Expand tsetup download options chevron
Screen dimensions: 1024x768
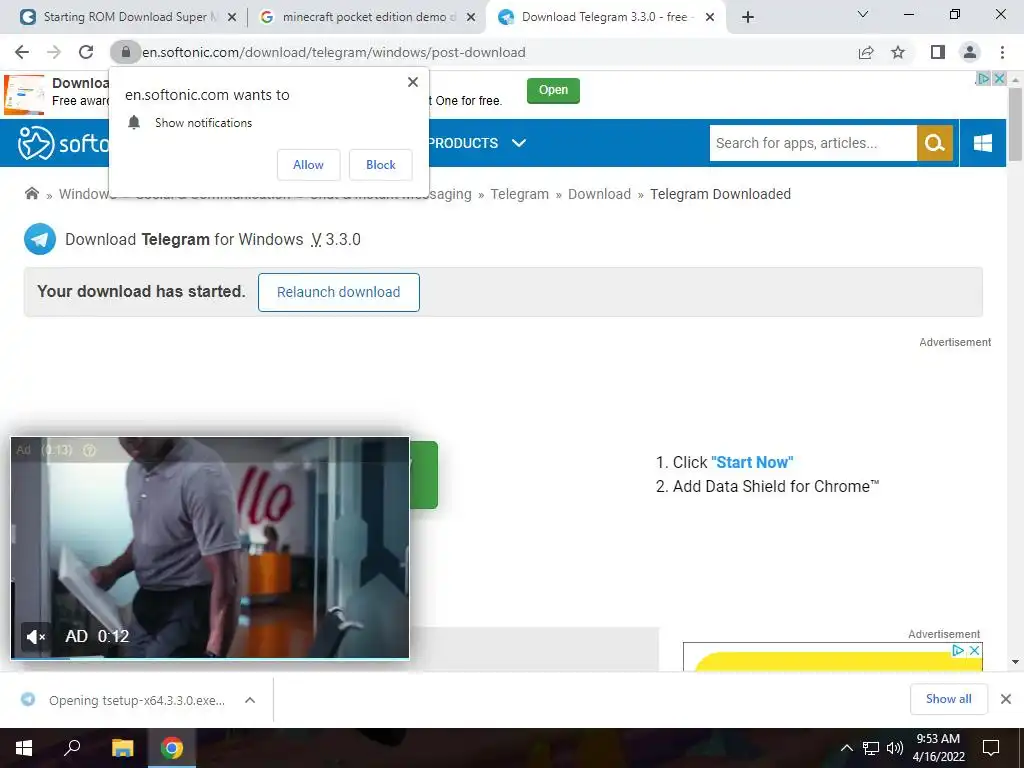pos(249,700)
